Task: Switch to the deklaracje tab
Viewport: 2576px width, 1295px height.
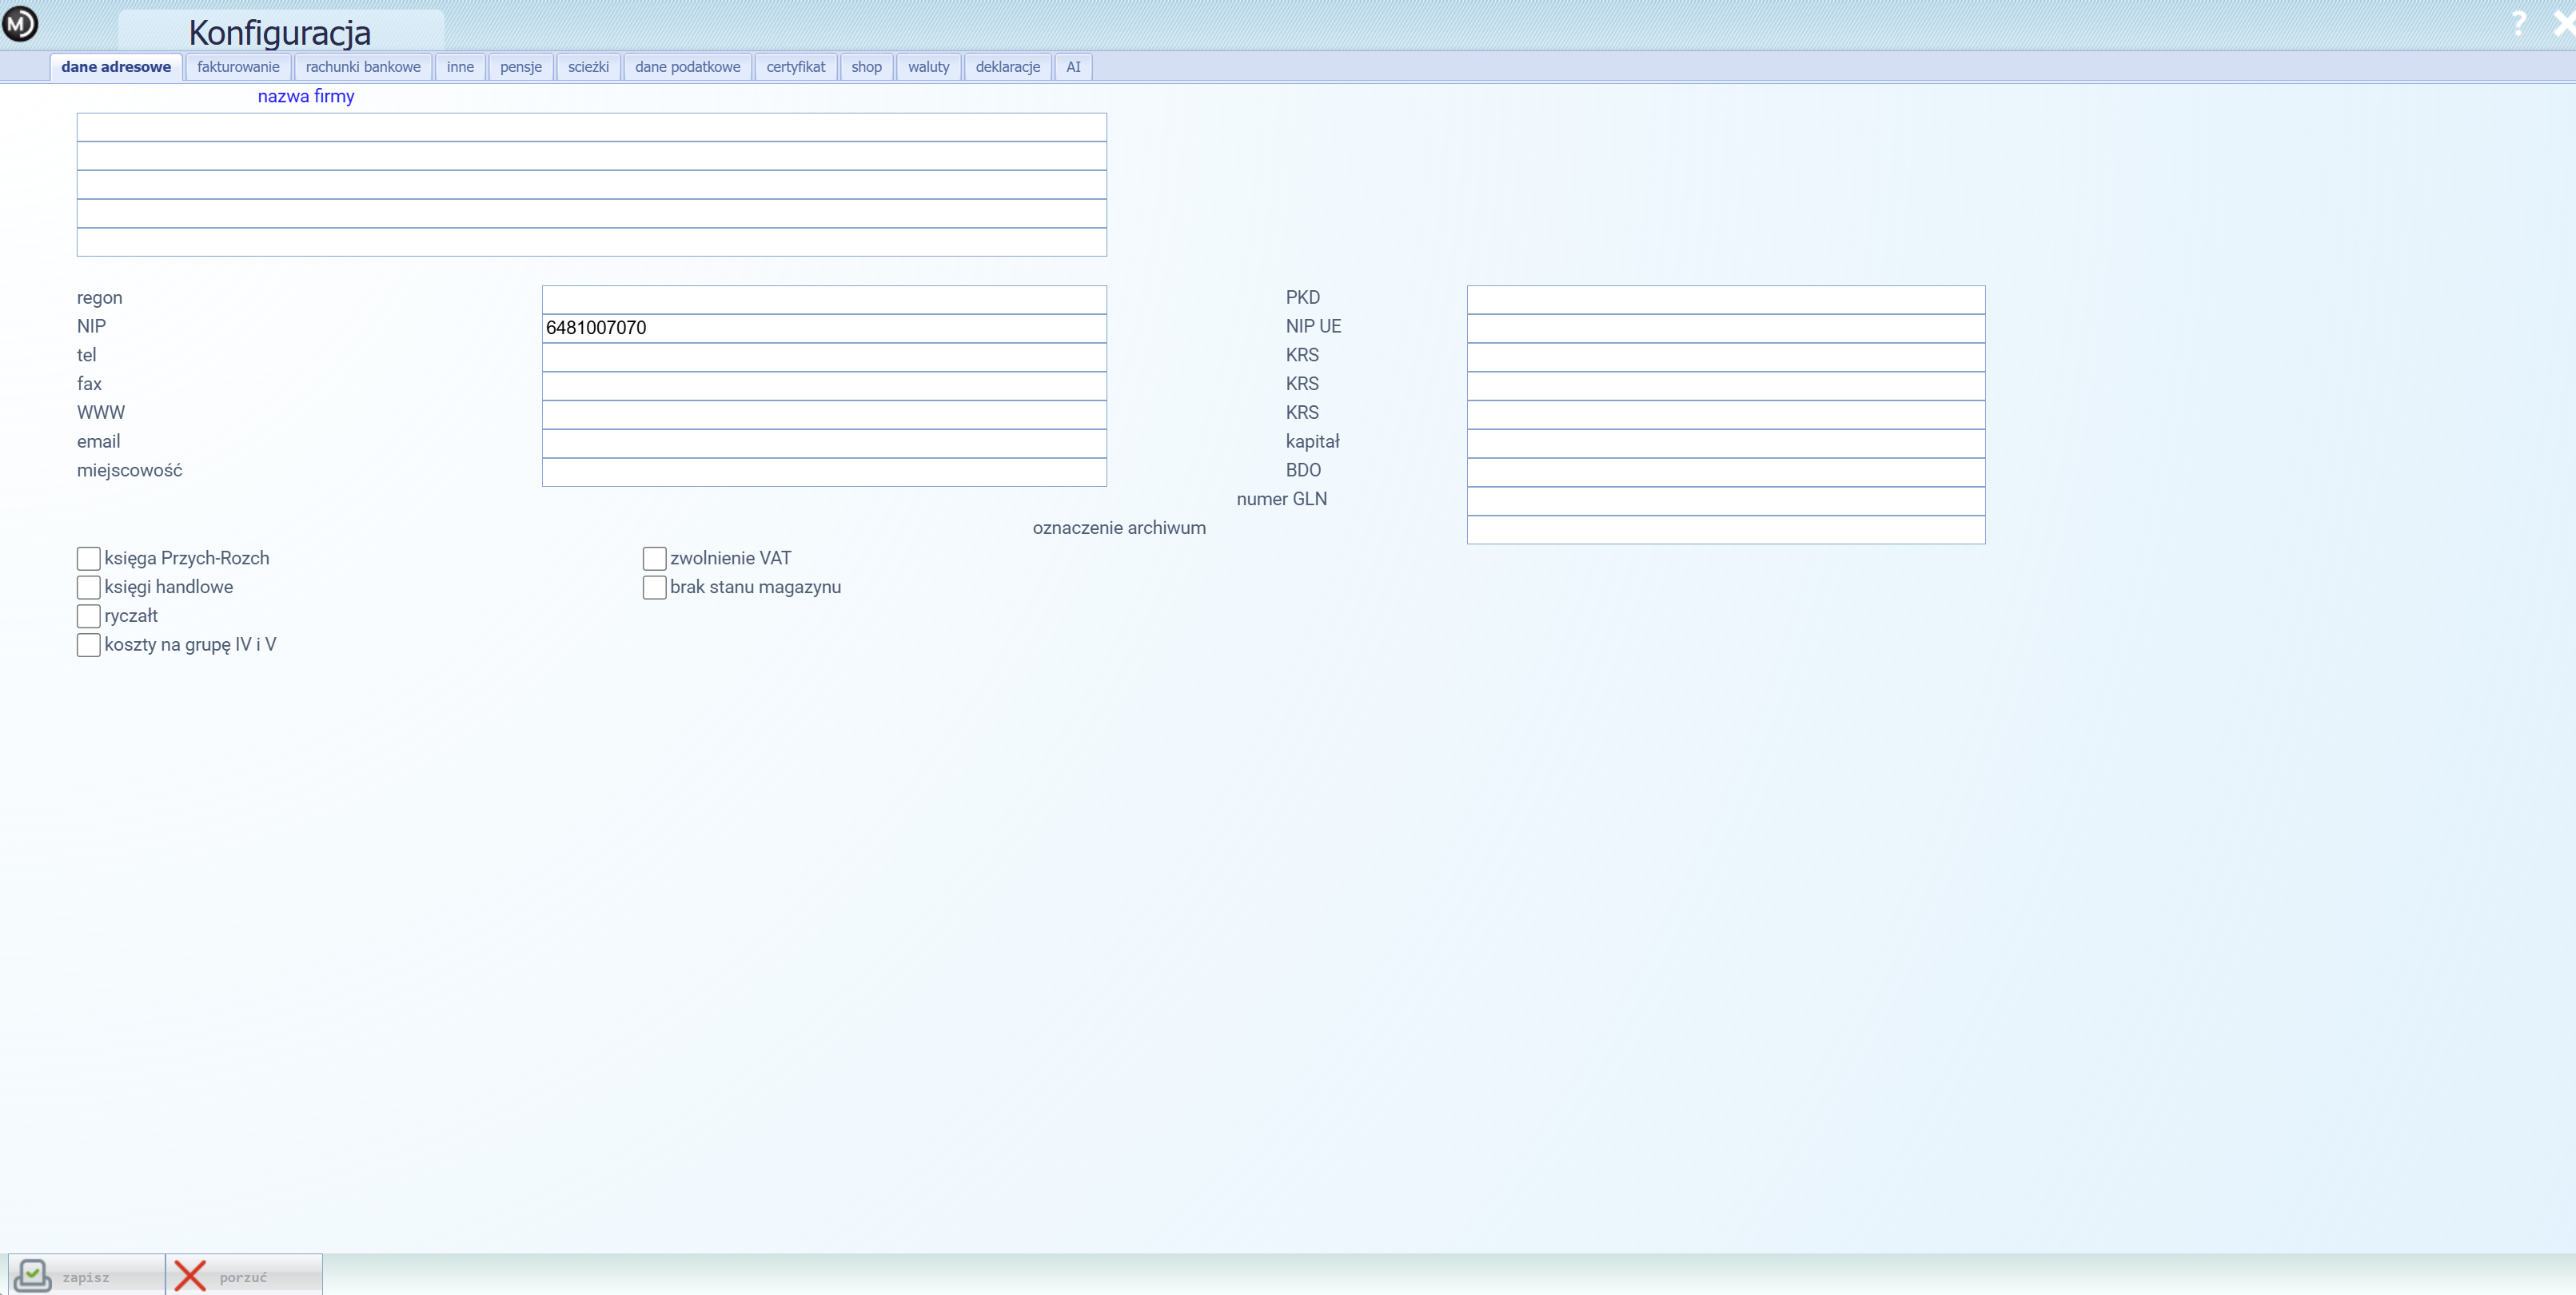Action: (x=1007, y=67)
